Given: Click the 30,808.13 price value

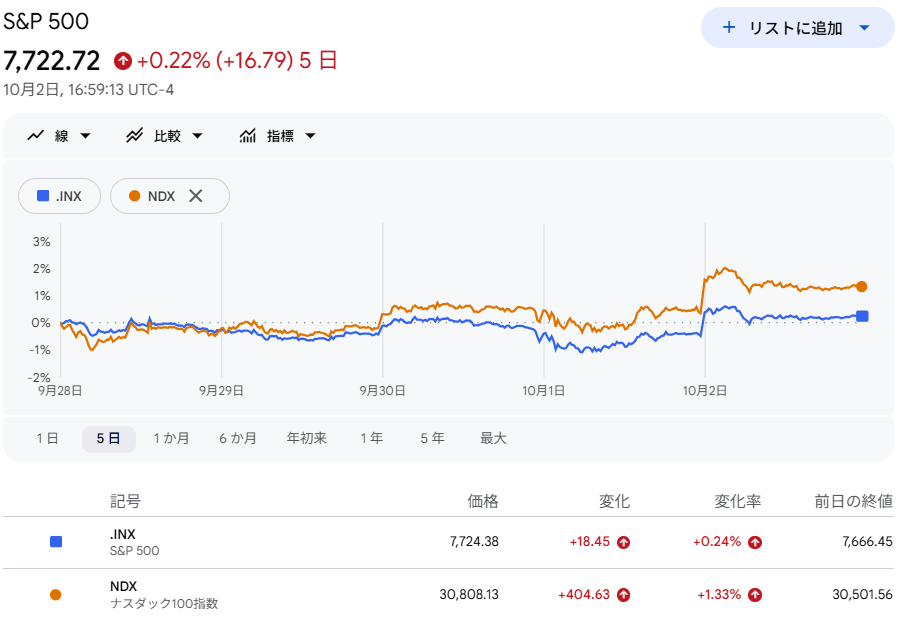Looking at the screenshot, I should (x=469, y=594).
